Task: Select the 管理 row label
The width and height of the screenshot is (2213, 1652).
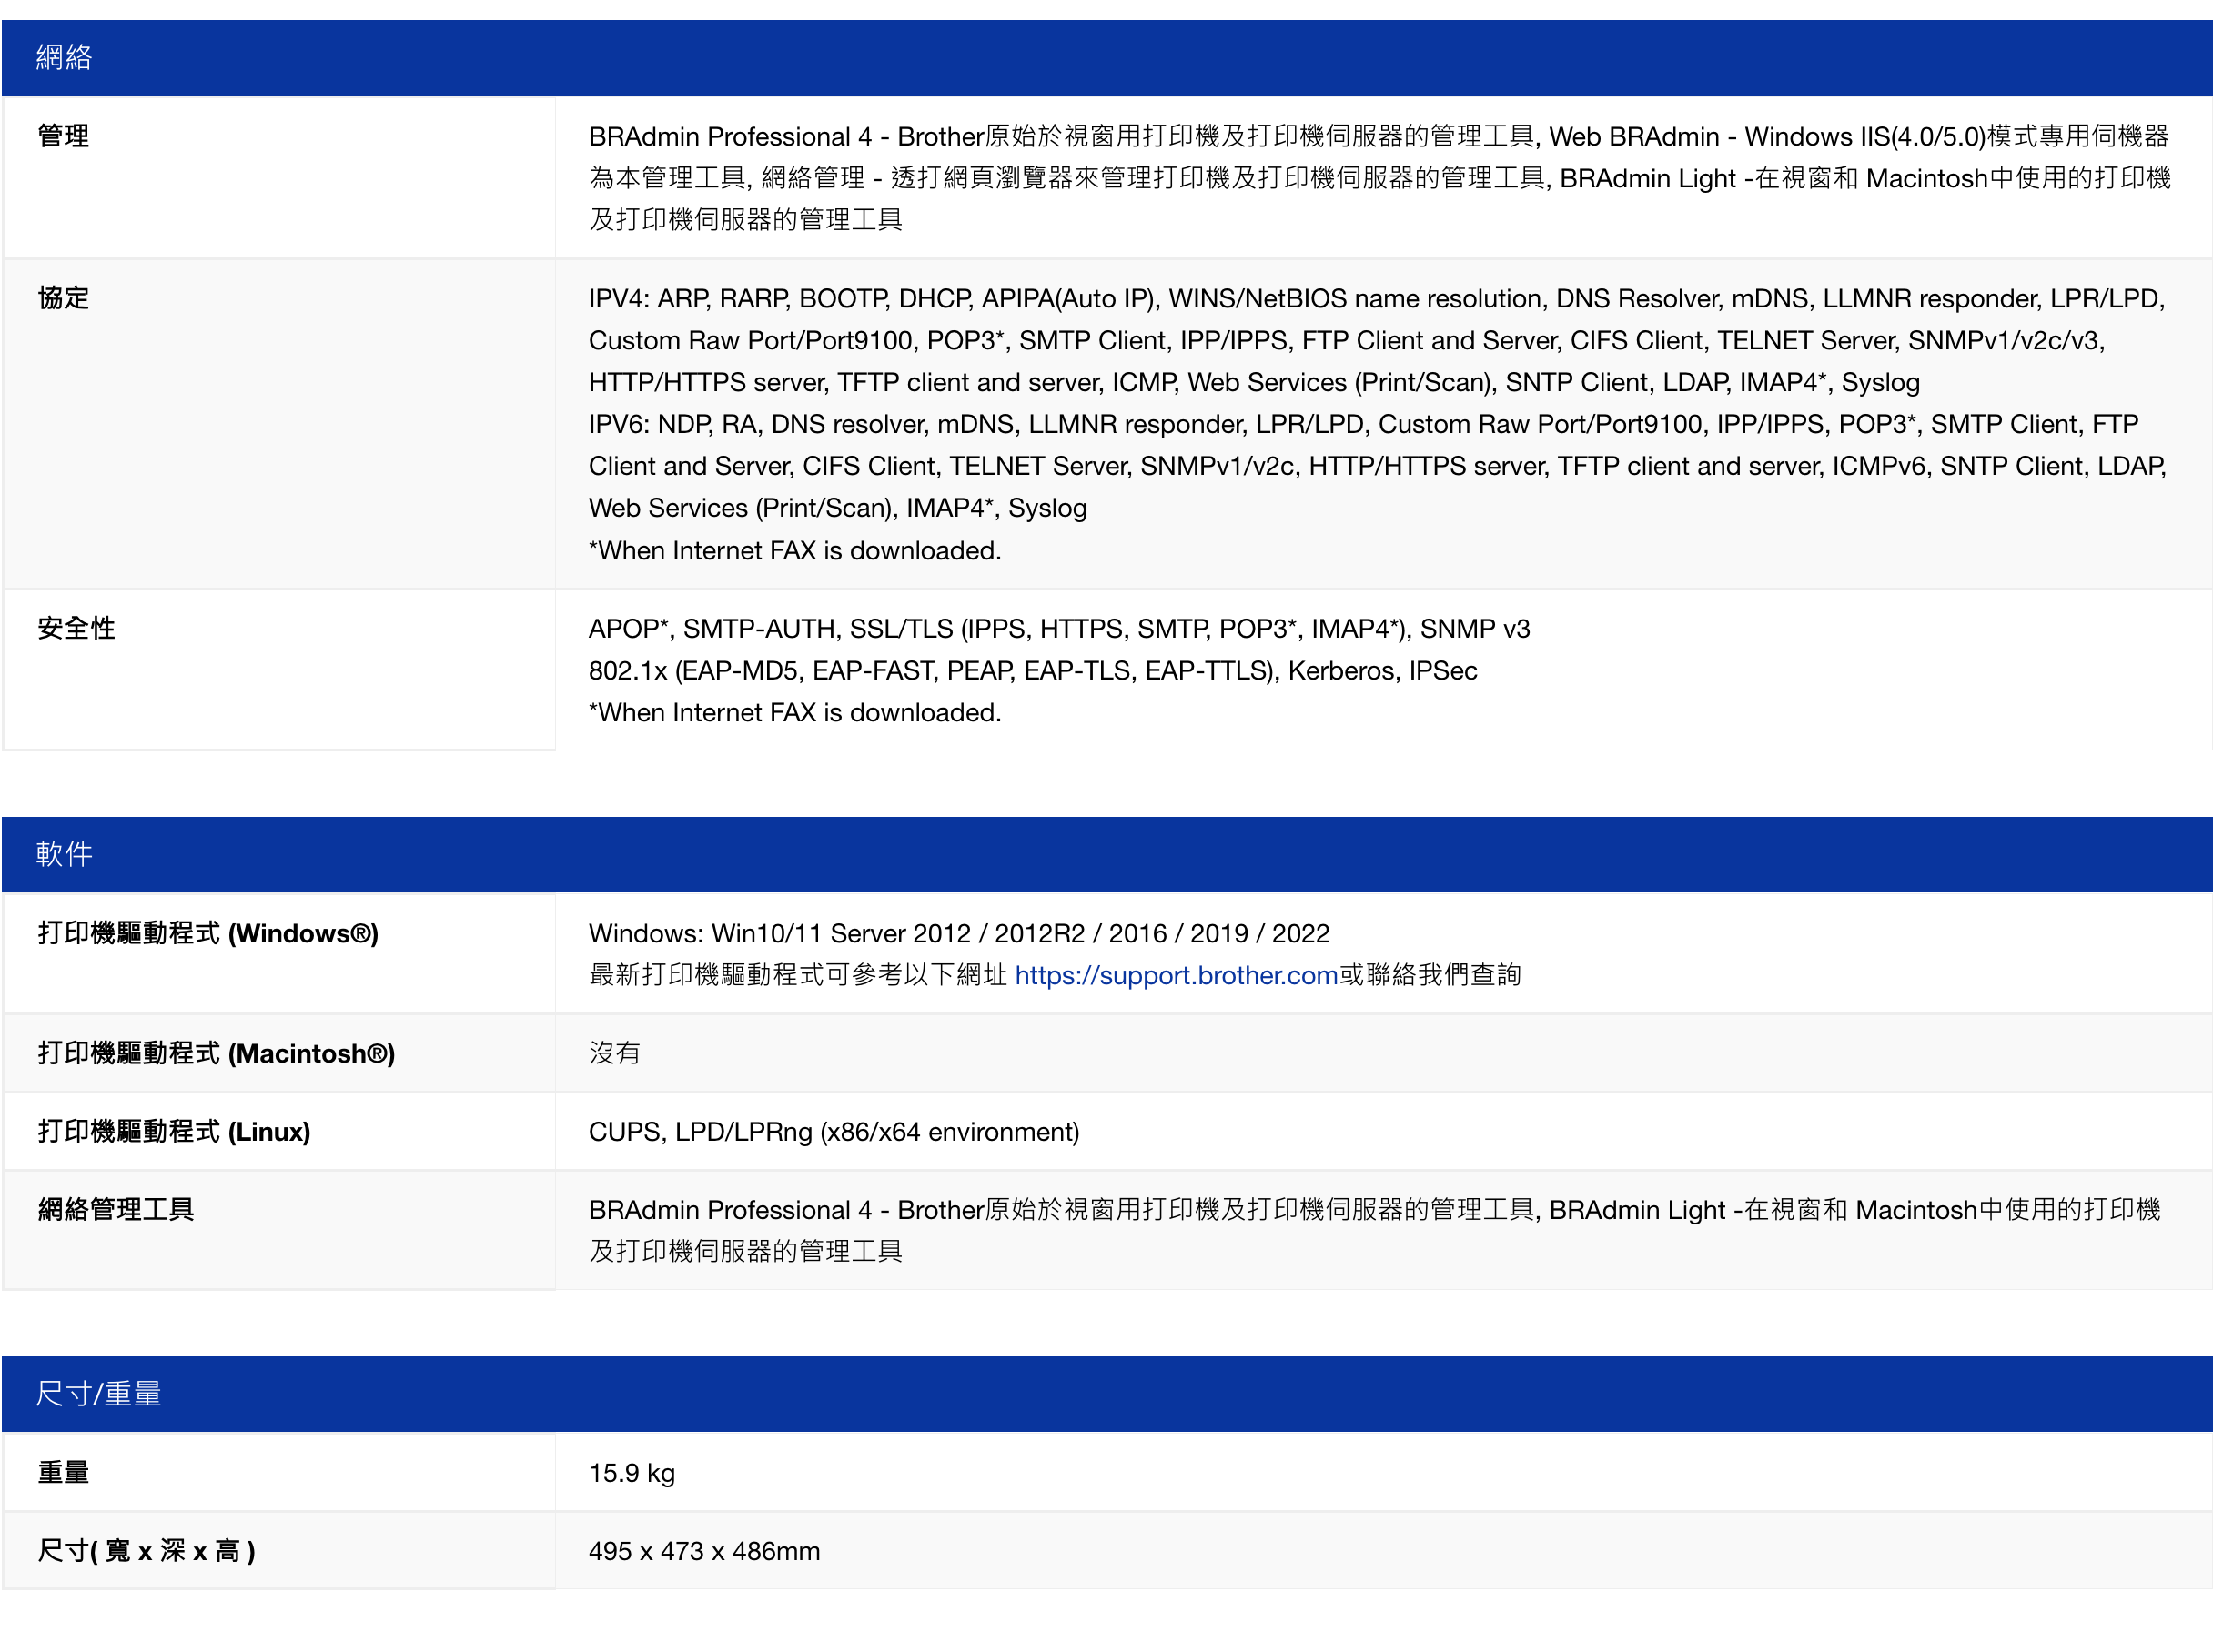Action: point(63,136)
